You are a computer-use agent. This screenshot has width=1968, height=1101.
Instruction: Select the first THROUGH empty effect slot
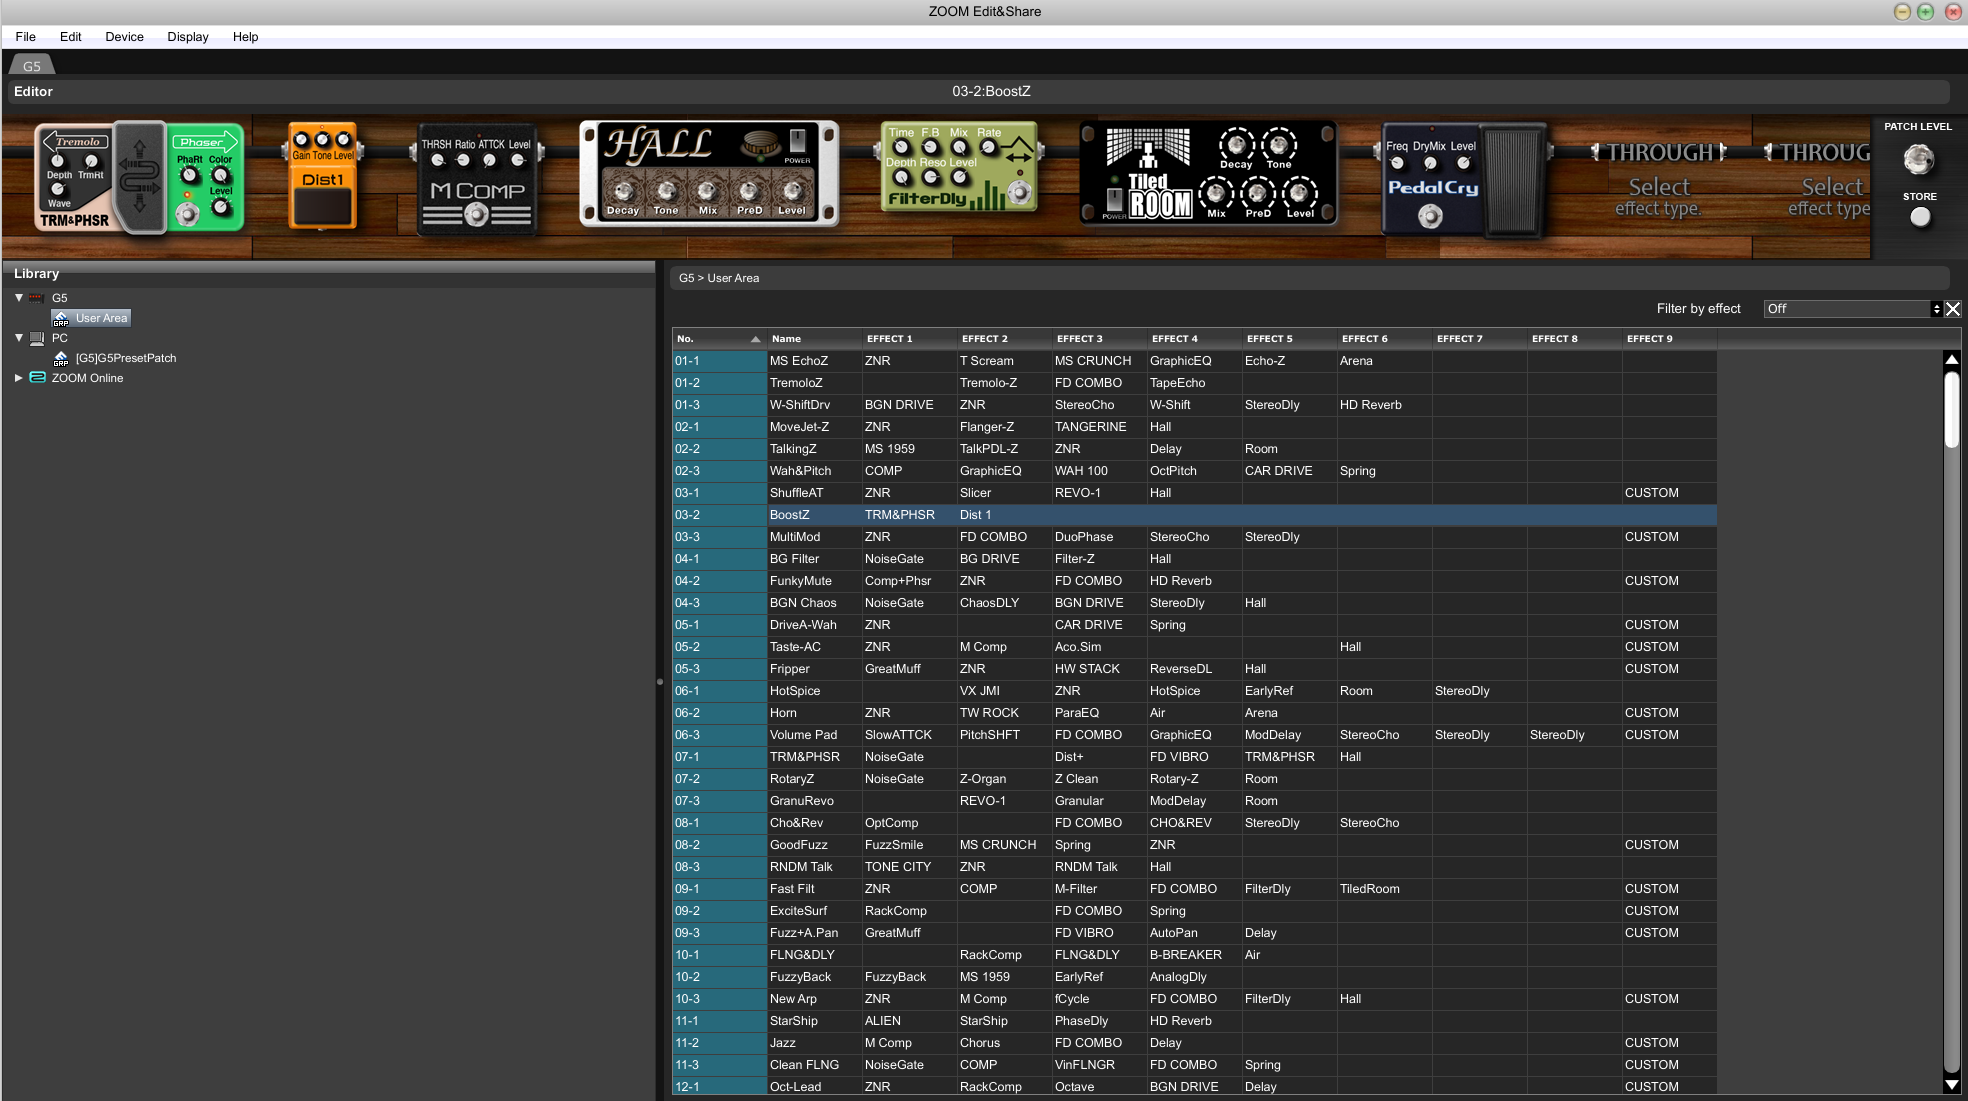(x=1659, y=180)
